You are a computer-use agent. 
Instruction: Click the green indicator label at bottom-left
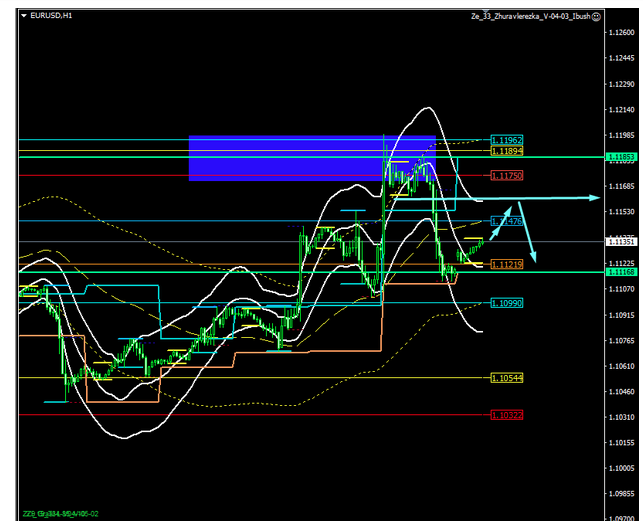(60, 514)
